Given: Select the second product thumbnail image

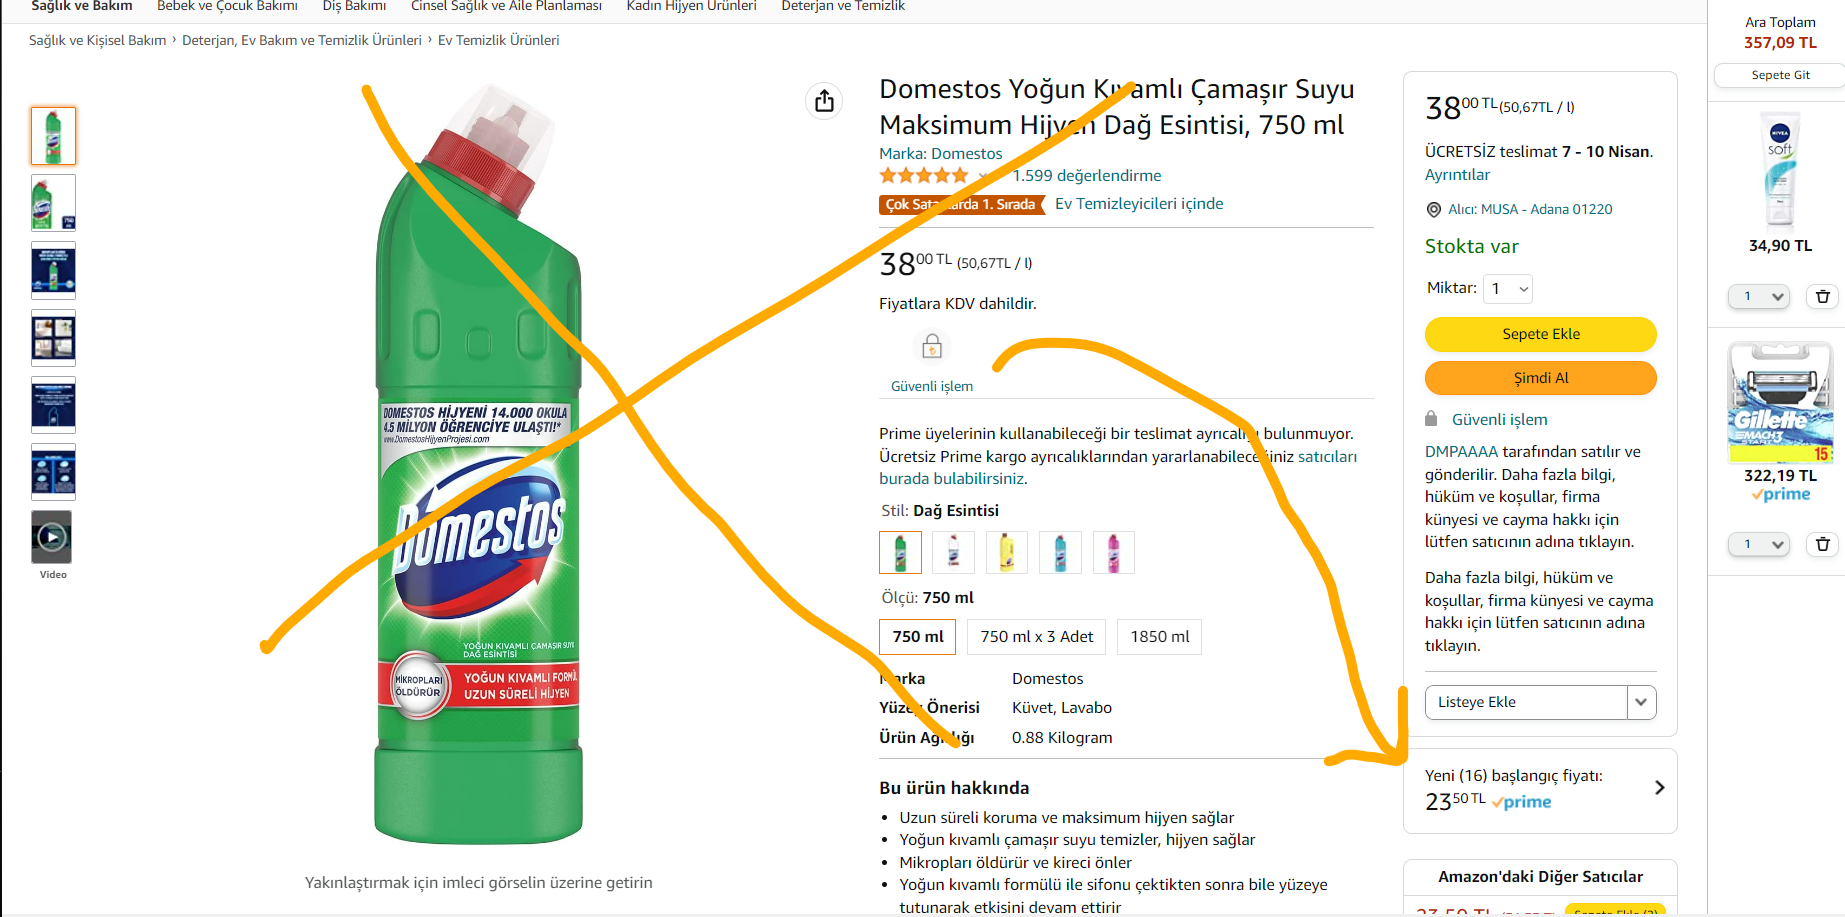Looking at the screenshot, I should 53,203.
